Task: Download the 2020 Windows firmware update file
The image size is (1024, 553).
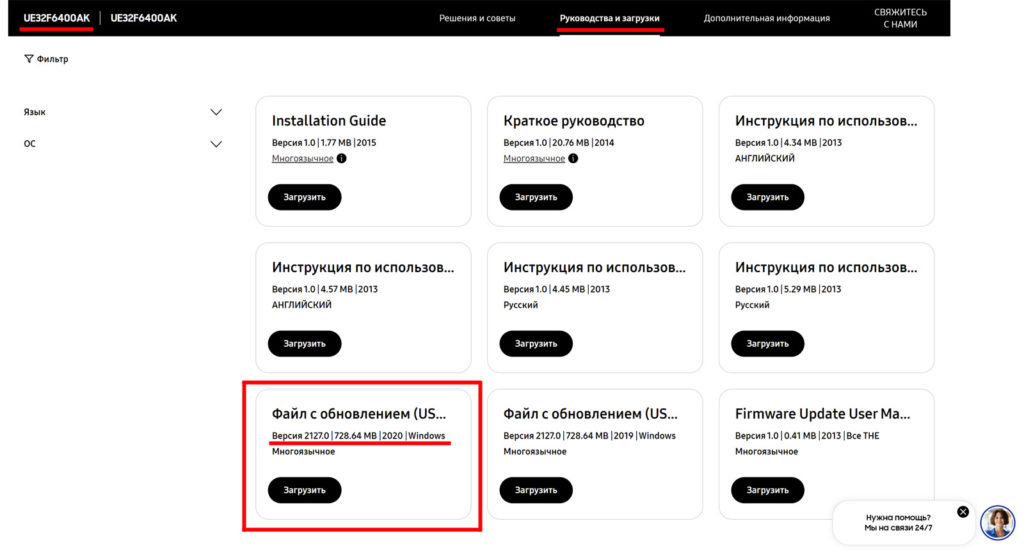Action: (304, 490)
